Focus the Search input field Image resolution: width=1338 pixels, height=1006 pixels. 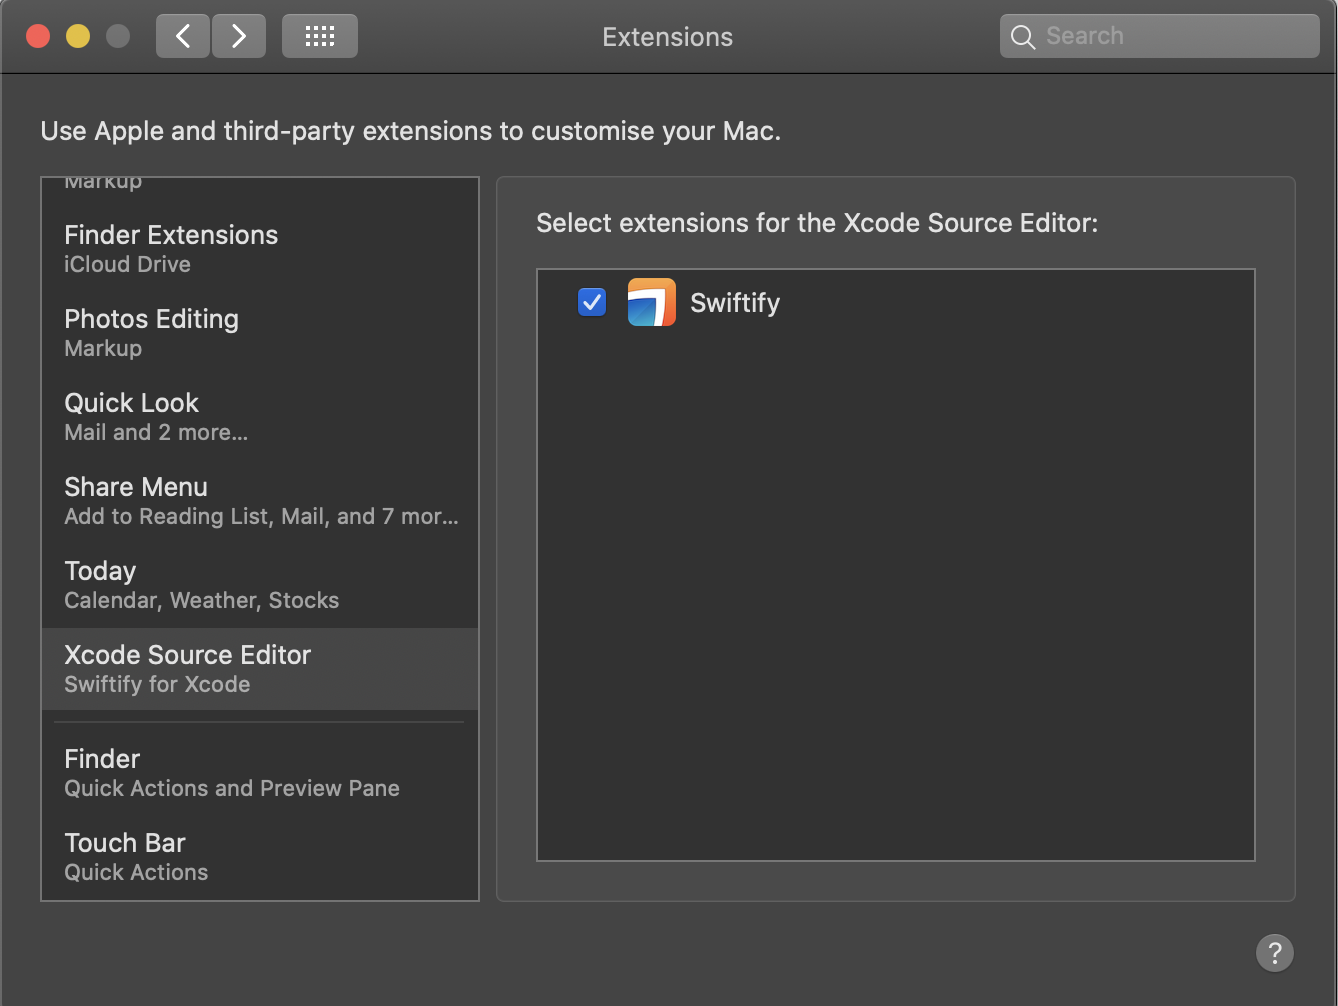click(x=1160, y=37)
